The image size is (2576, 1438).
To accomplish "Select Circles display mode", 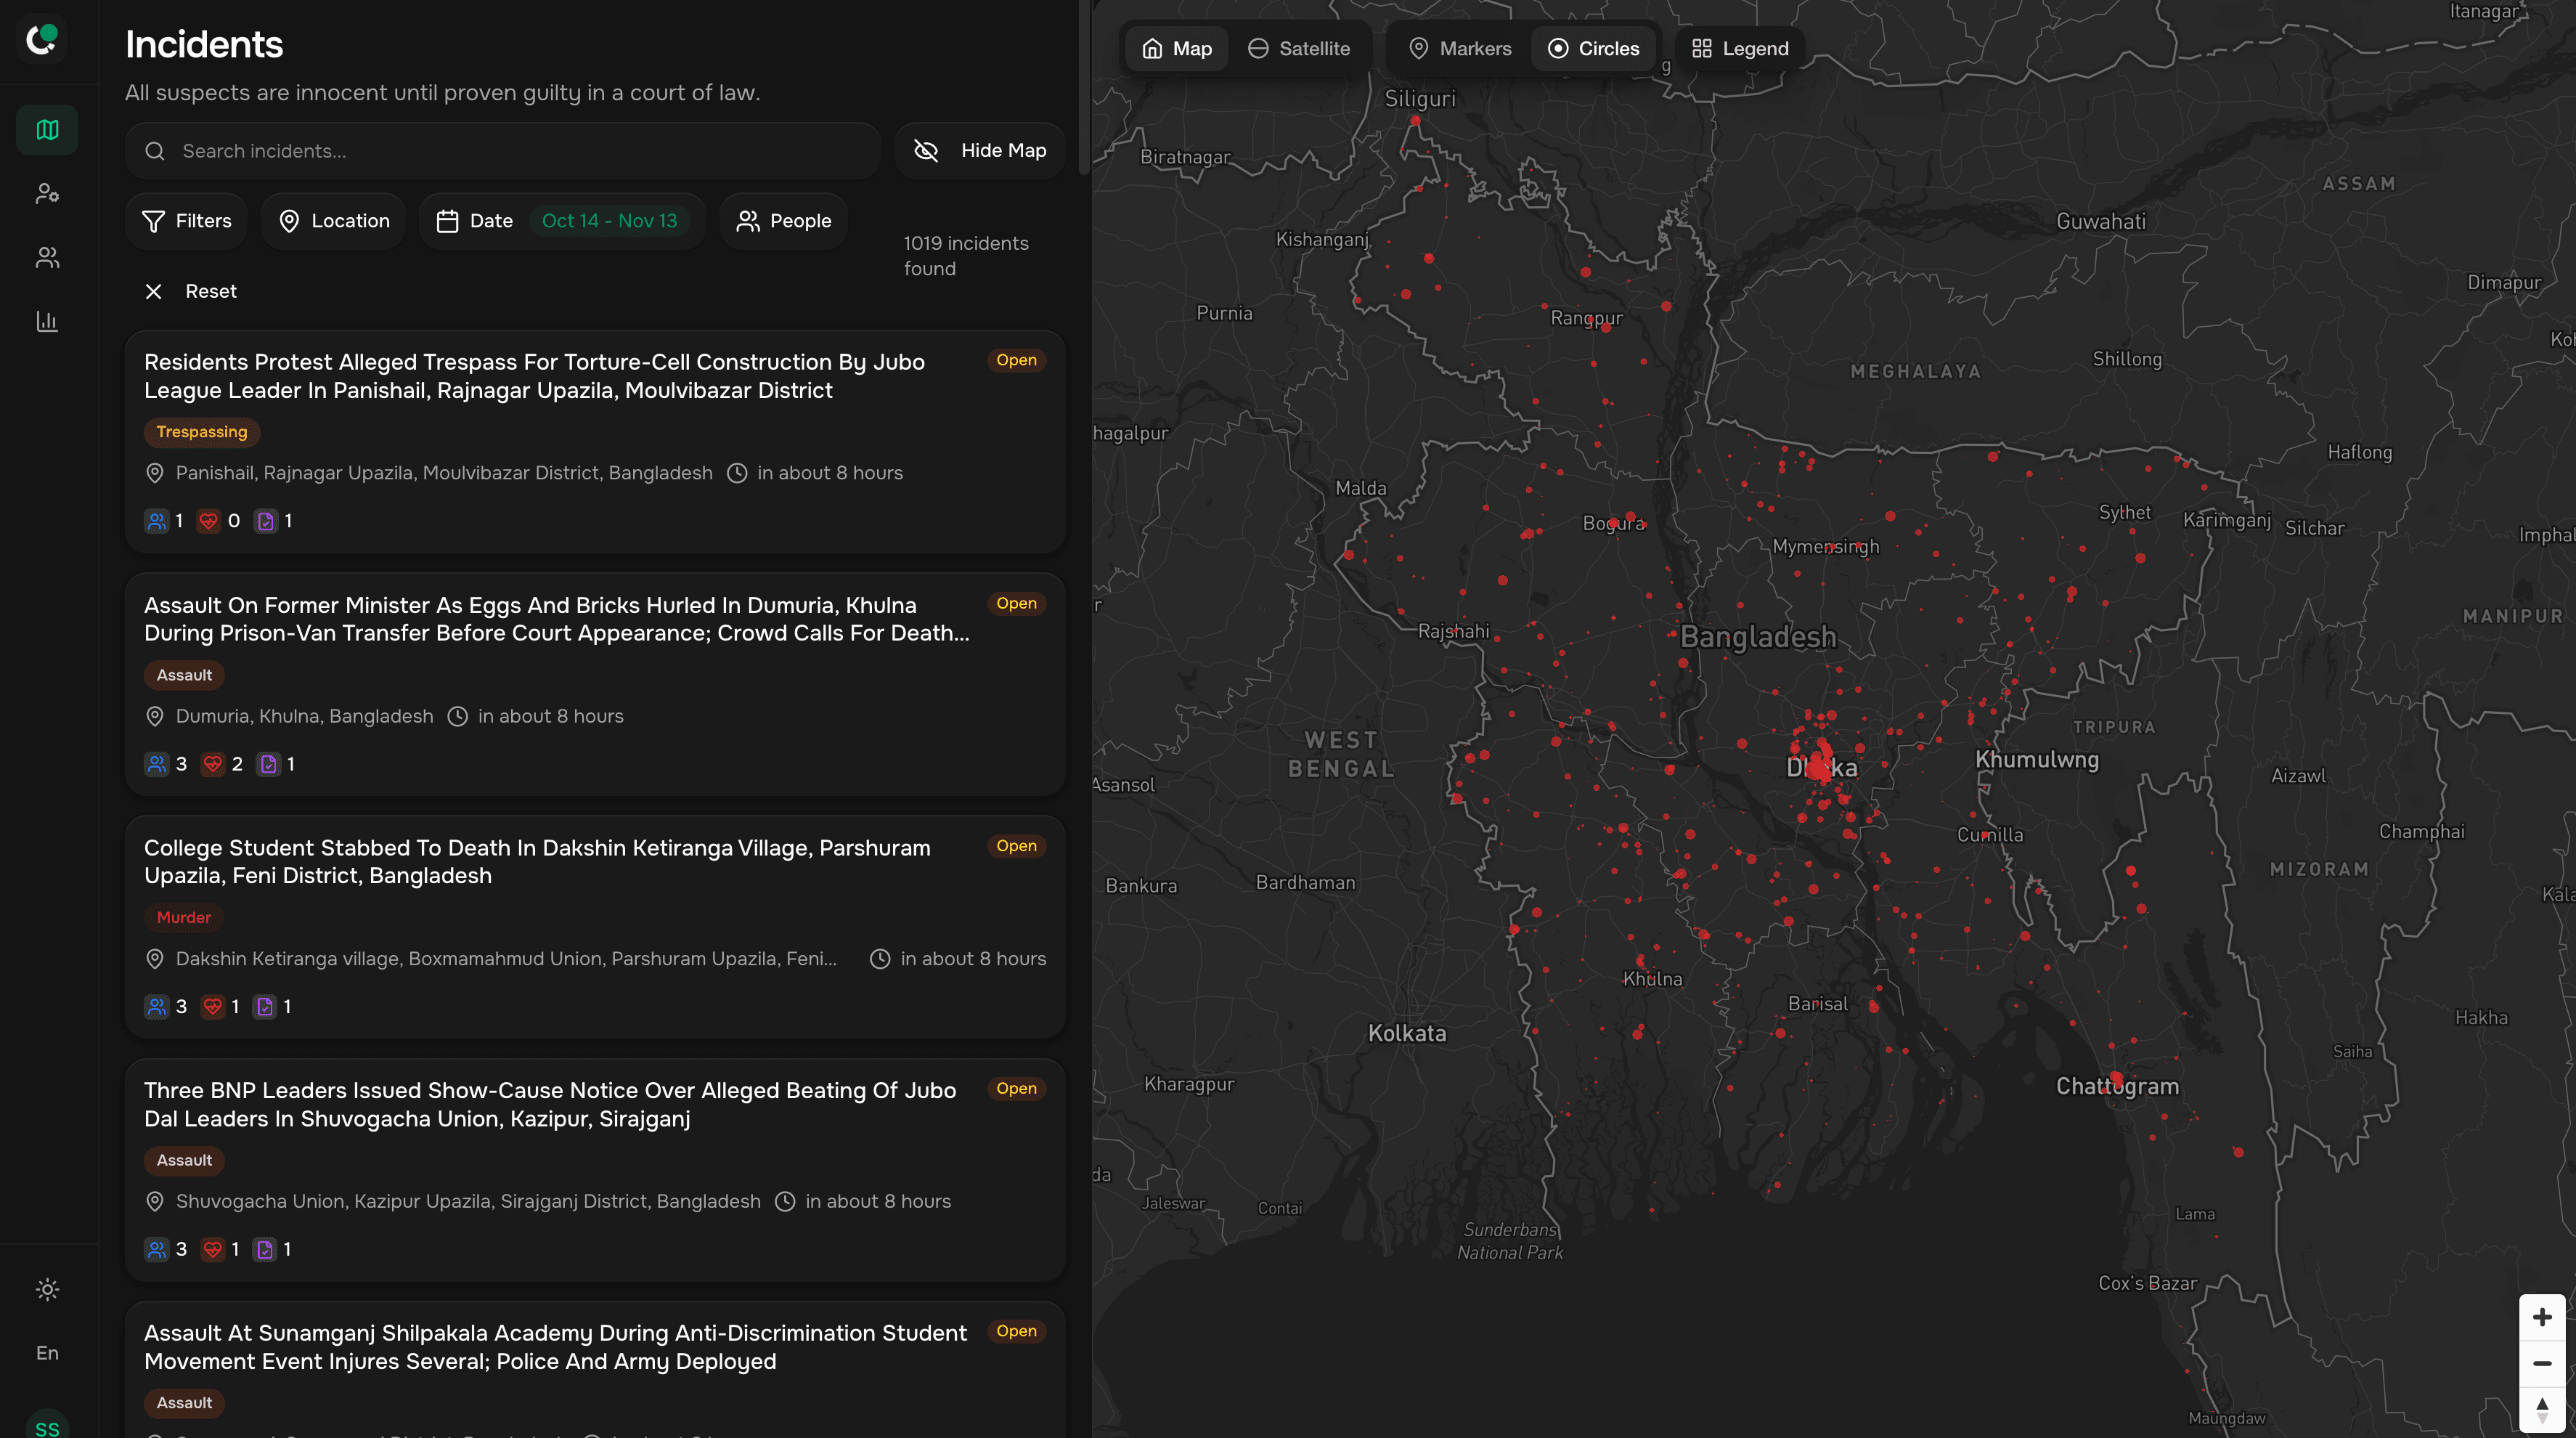I will (1593, 48).
